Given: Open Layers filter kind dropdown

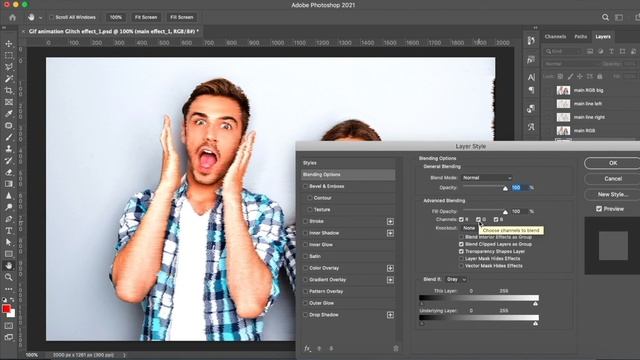Looking at the screenshot, I should (563, 51).
